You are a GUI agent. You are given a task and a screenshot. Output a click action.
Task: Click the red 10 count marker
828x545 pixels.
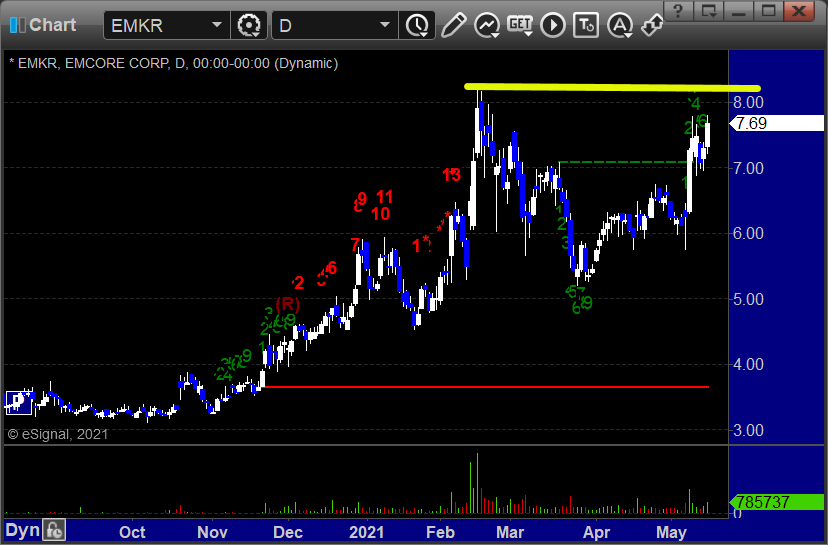[x=380, y=214]
